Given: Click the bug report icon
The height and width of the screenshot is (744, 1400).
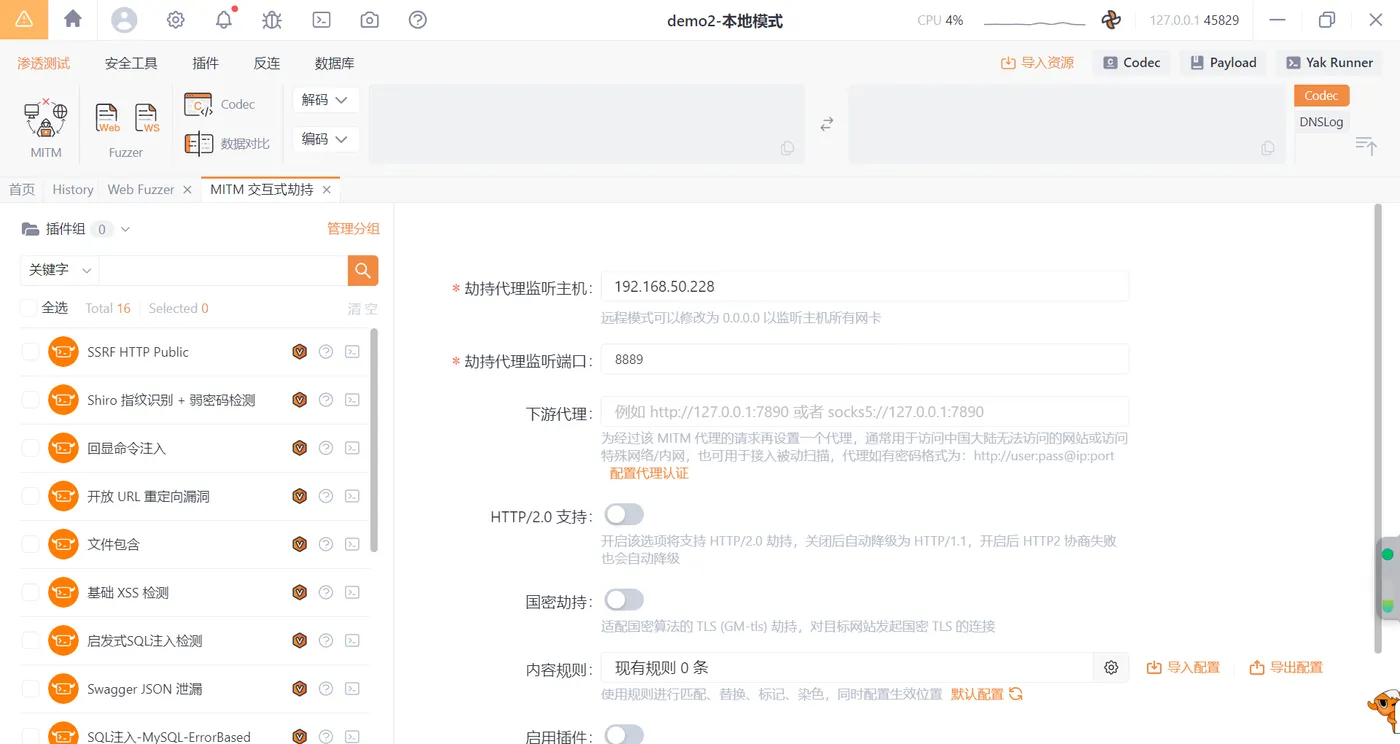Looking at the screenshot, I should click(x=272, y=20).
